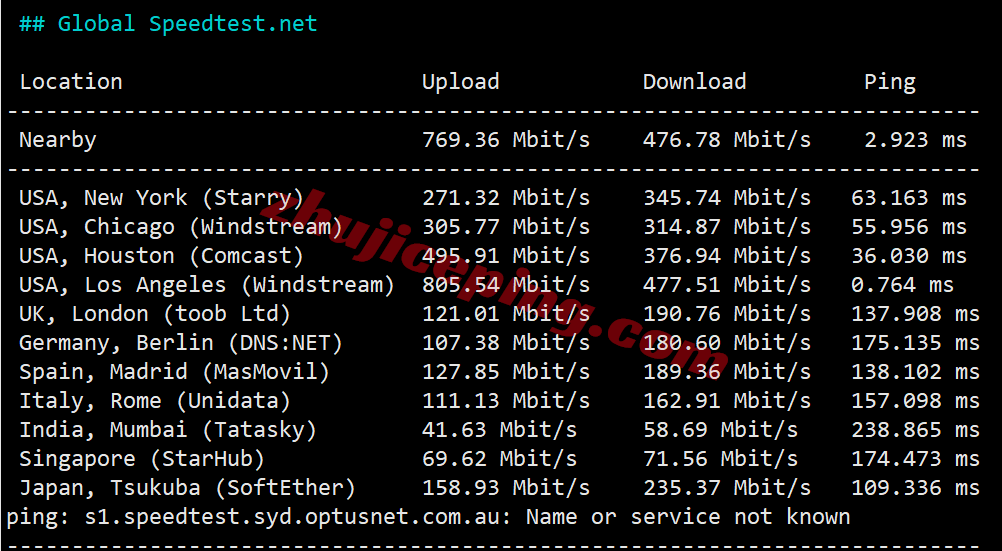Click the s1.speedtest.syd.optusnet.com.au hostname

click(295, 517)
